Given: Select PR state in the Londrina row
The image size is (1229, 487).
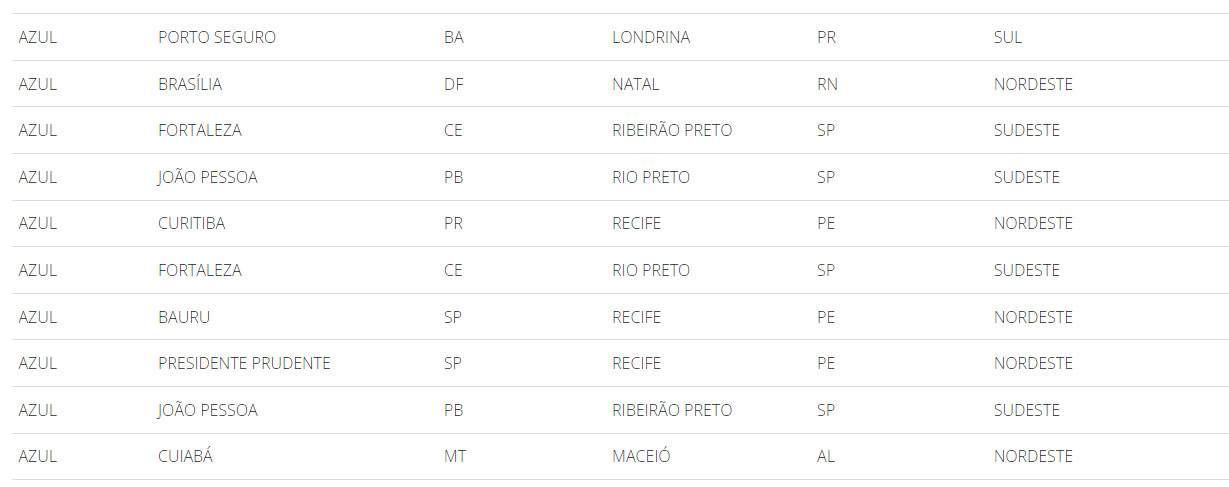Looking at the screenshot, I should click(x=826, y=37).
